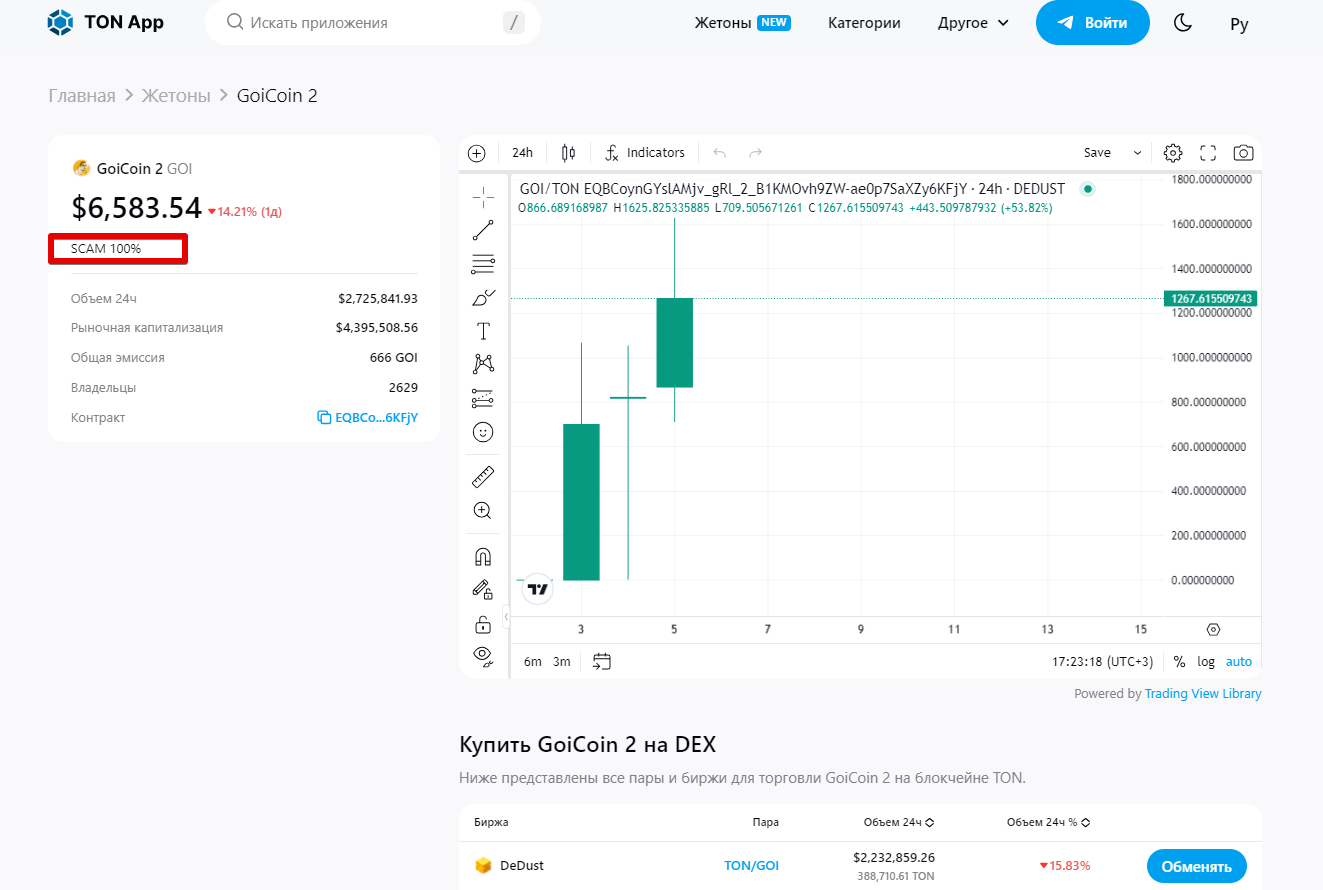Toggle stay in drawing mode pencil-lock
Image resolution: width=1323 pixels, height=890 pixels.
click(x=483, y=590)
